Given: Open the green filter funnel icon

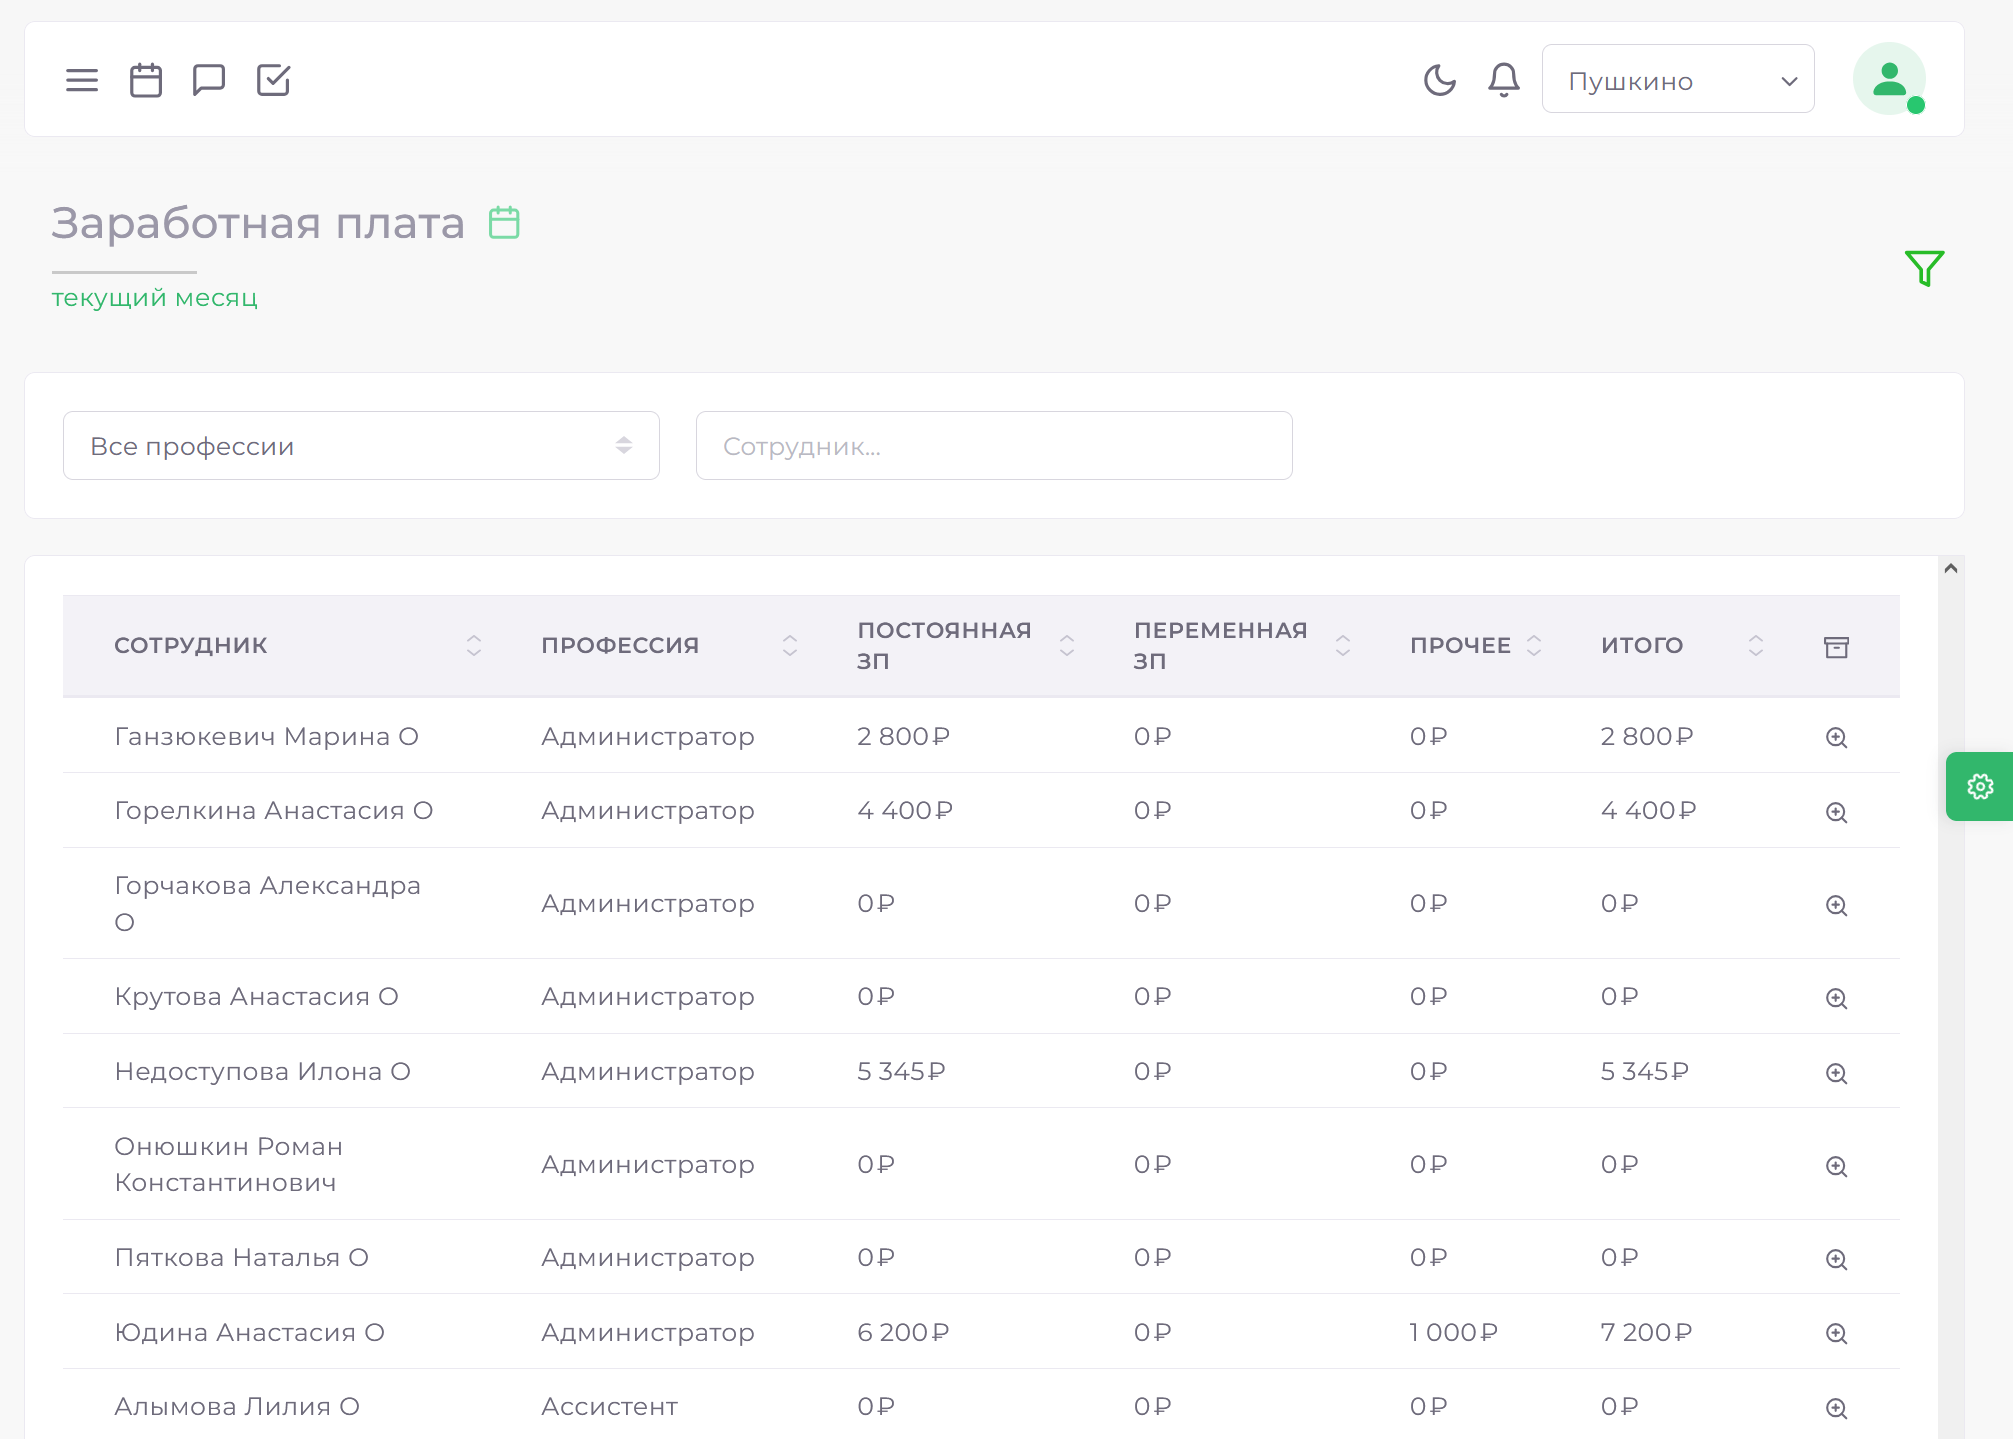Looking at the screenshot, I should coord(1924,268).
